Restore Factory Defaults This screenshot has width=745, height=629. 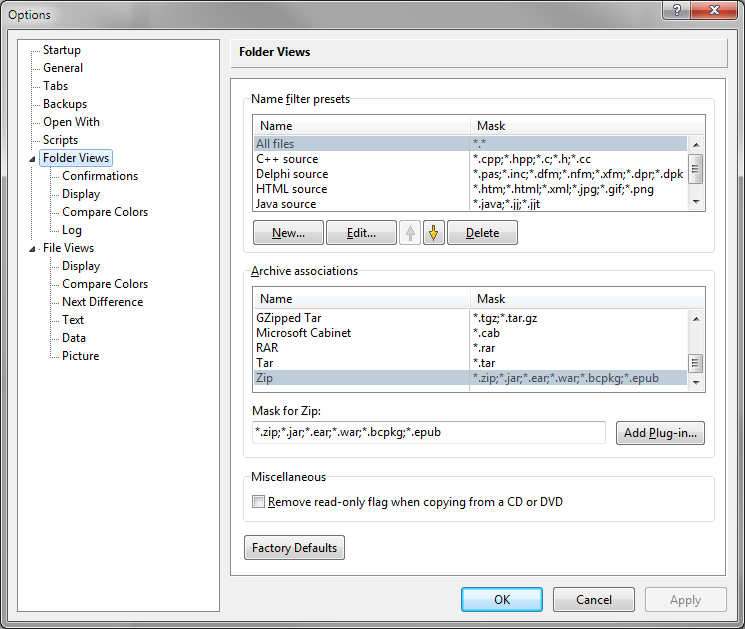[295, 548]
